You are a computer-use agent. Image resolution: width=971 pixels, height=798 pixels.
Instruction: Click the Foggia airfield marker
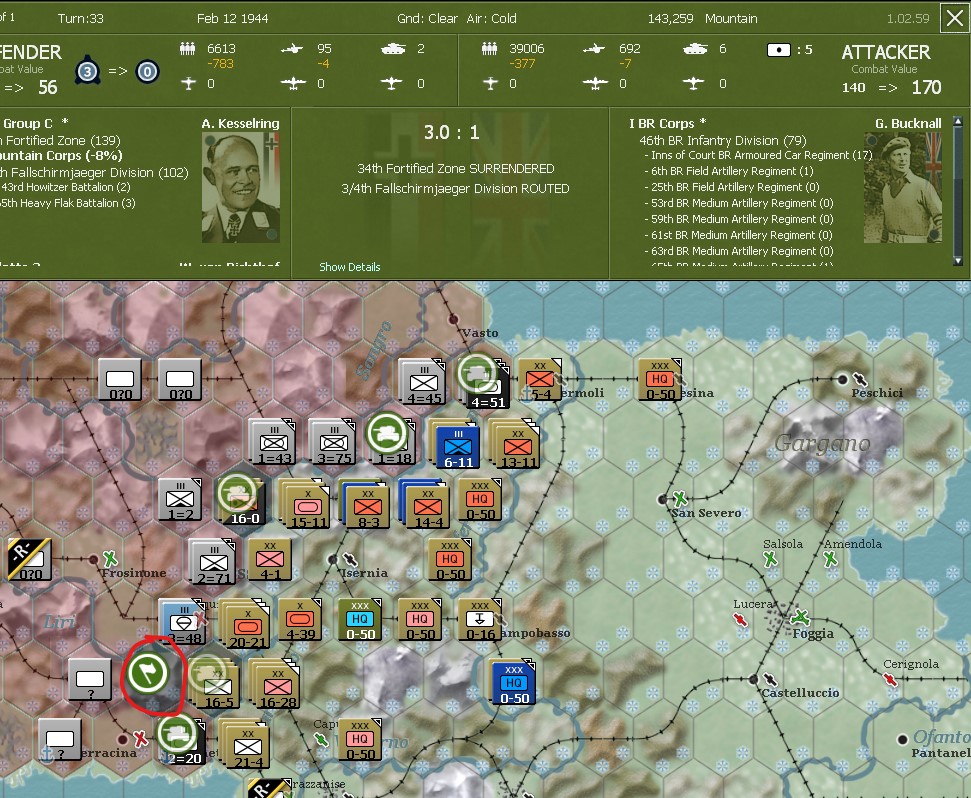(x=801, y=617)
